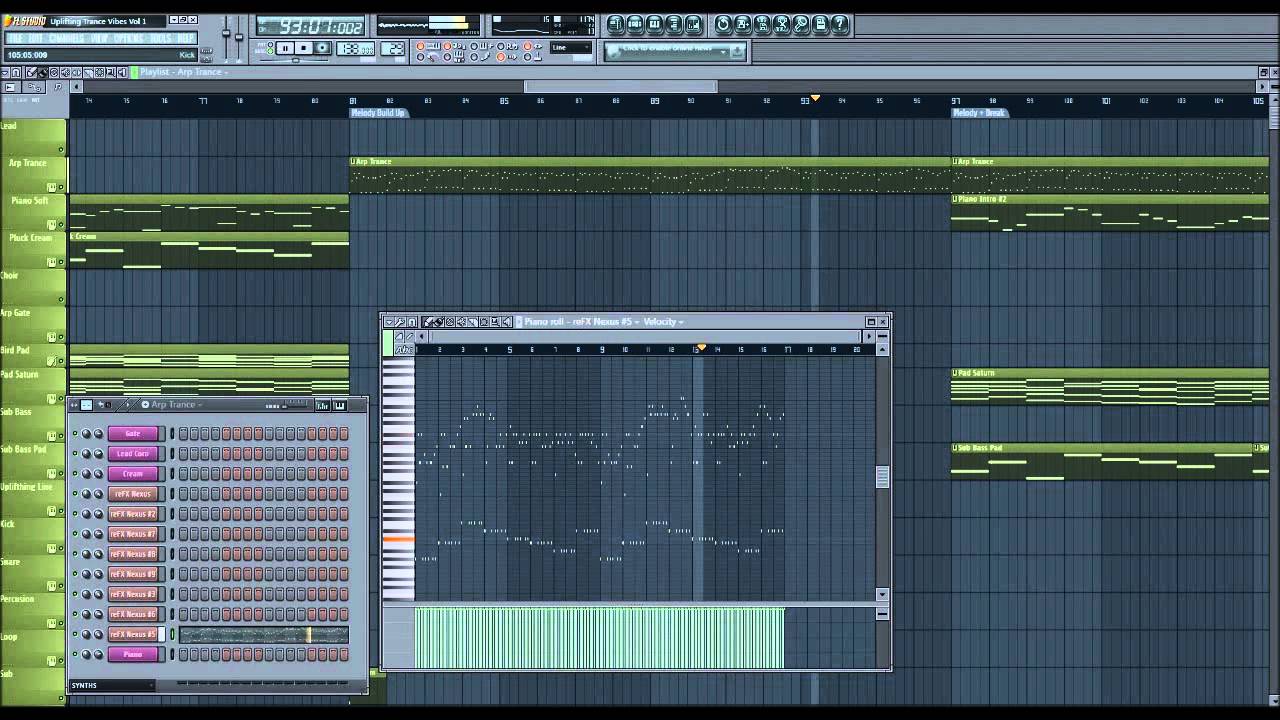
Task: Click the question mark help icon in the top toolbar
Action: click(x=840, y=24)
